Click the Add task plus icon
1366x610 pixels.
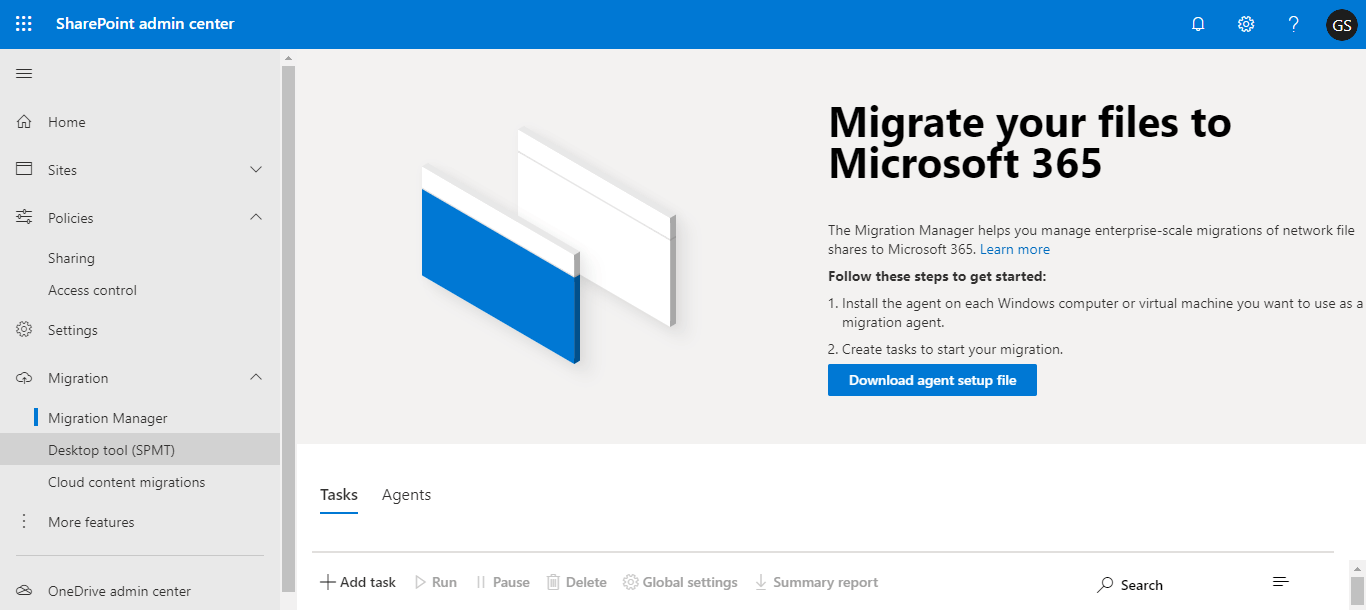(x=327, y=582)
